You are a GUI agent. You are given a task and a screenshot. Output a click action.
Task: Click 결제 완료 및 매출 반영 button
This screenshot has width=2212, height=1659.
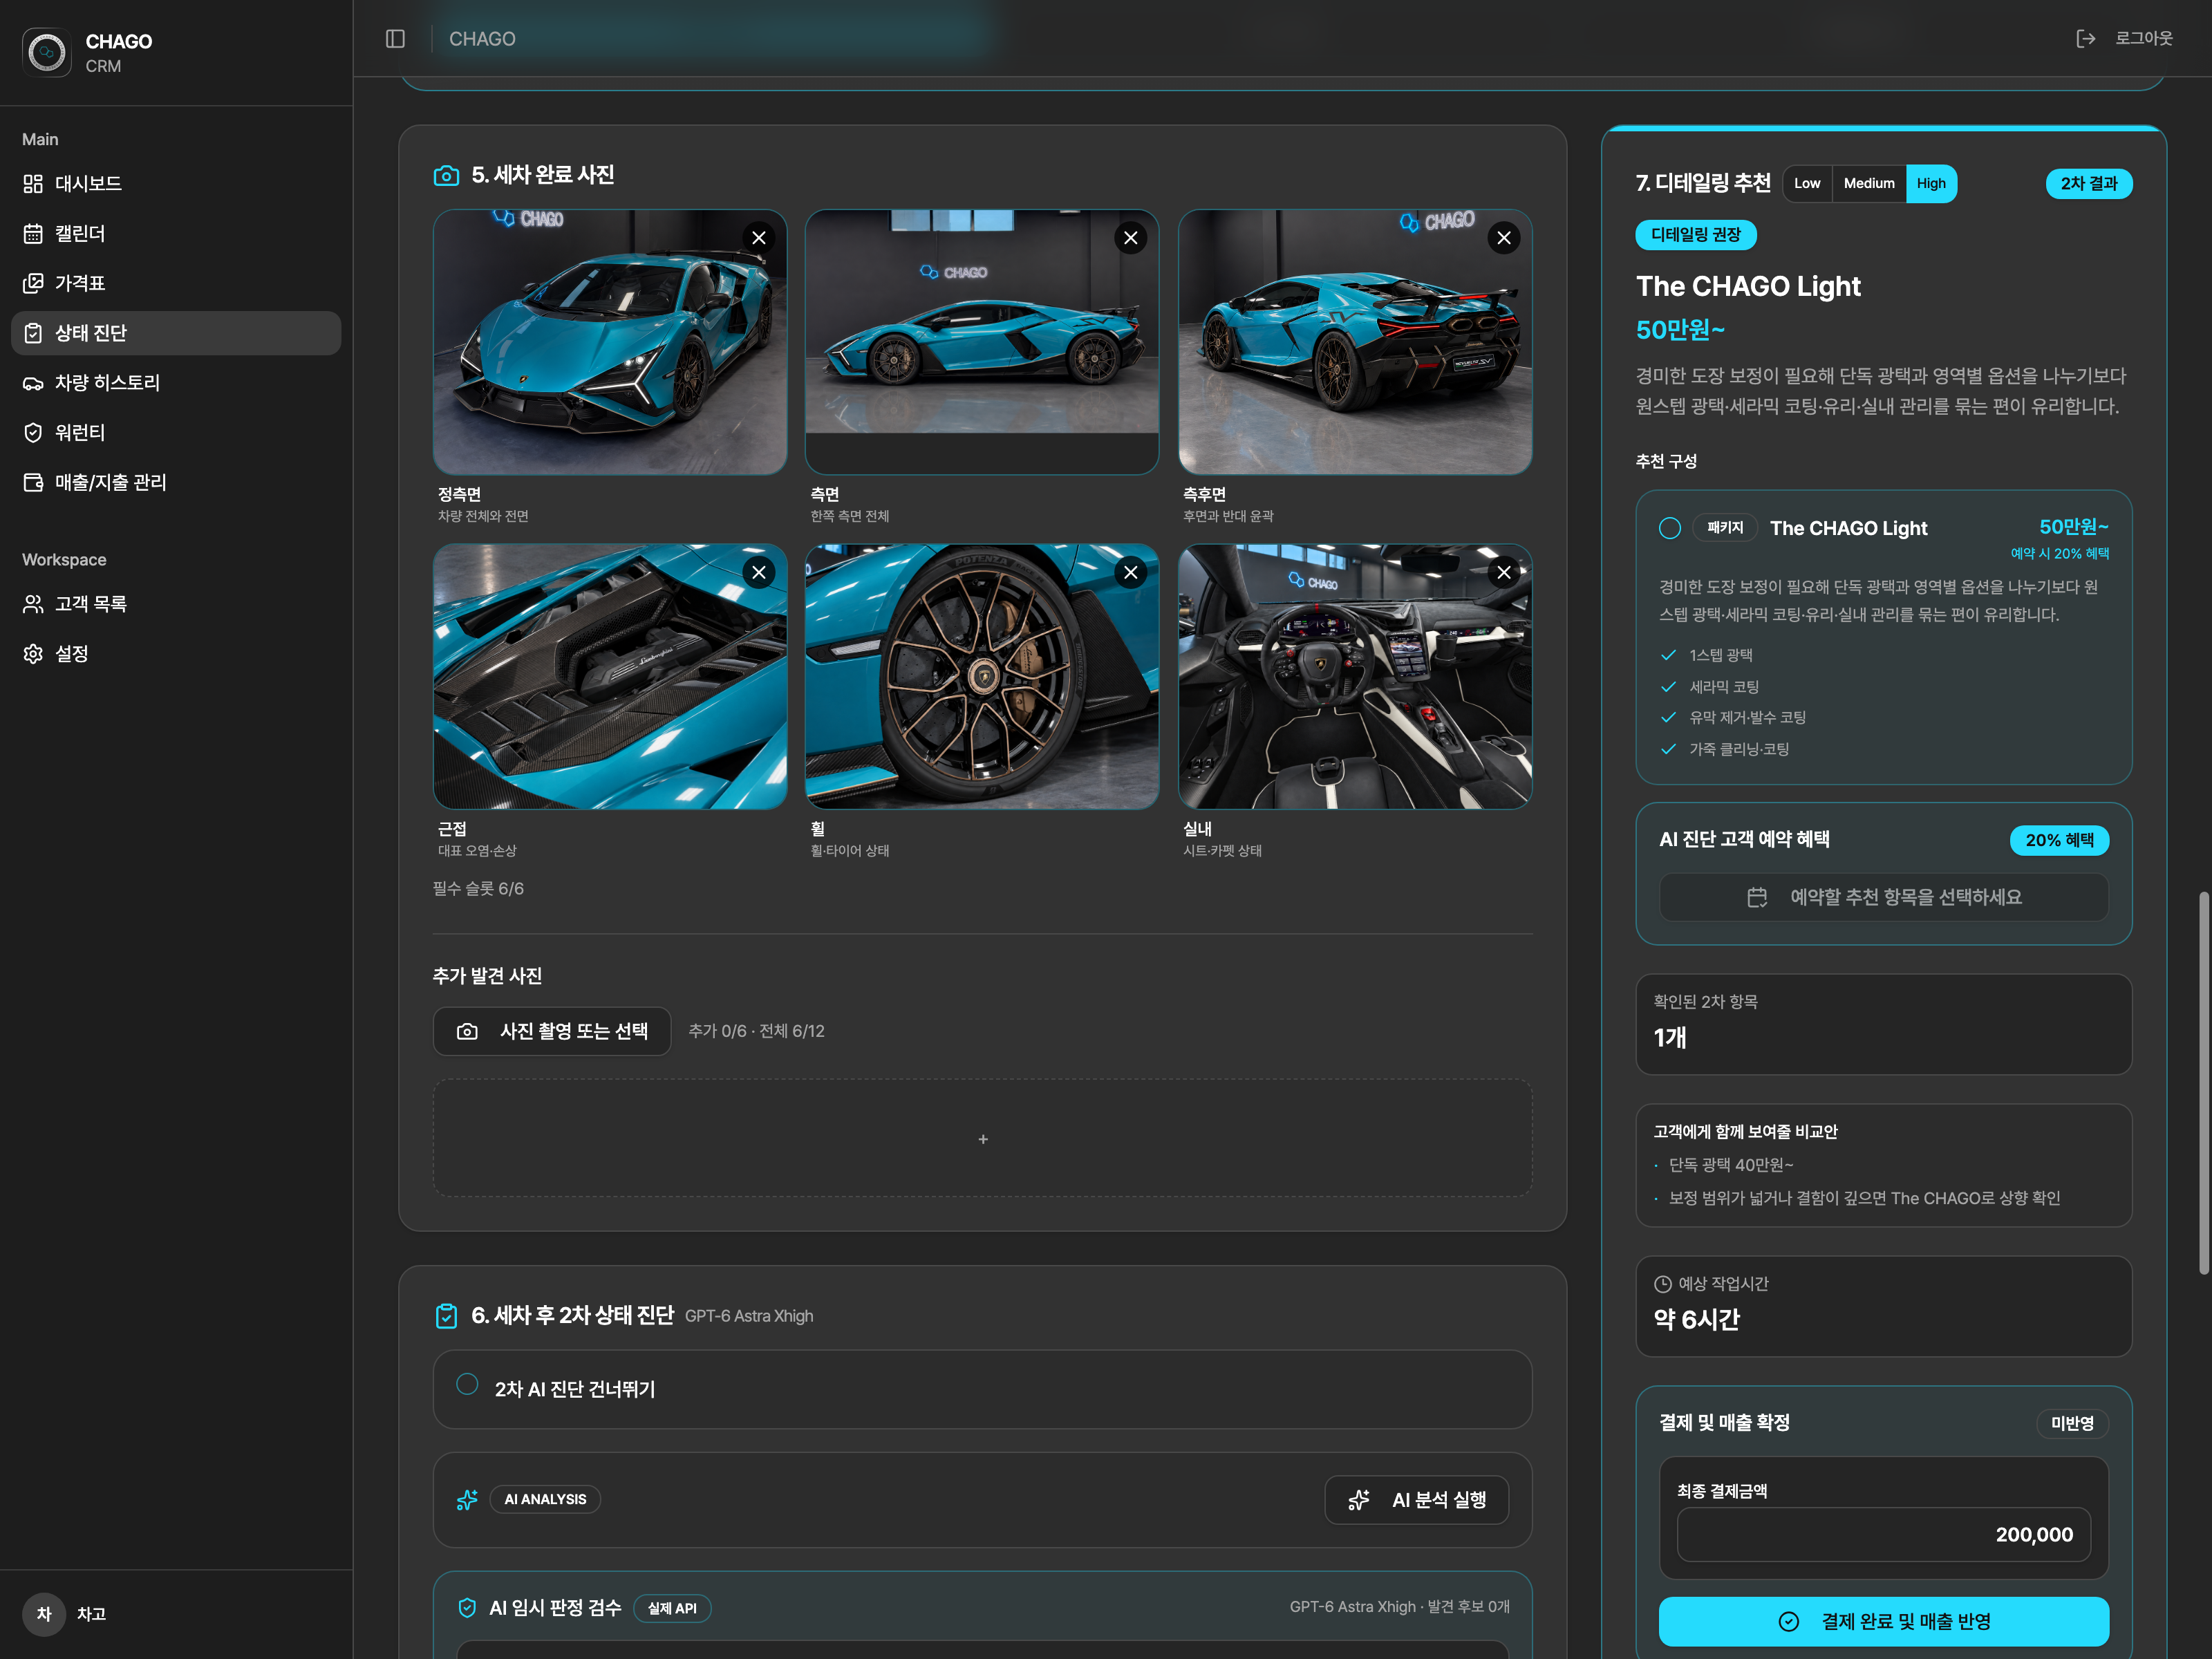click(1883, 1621)
